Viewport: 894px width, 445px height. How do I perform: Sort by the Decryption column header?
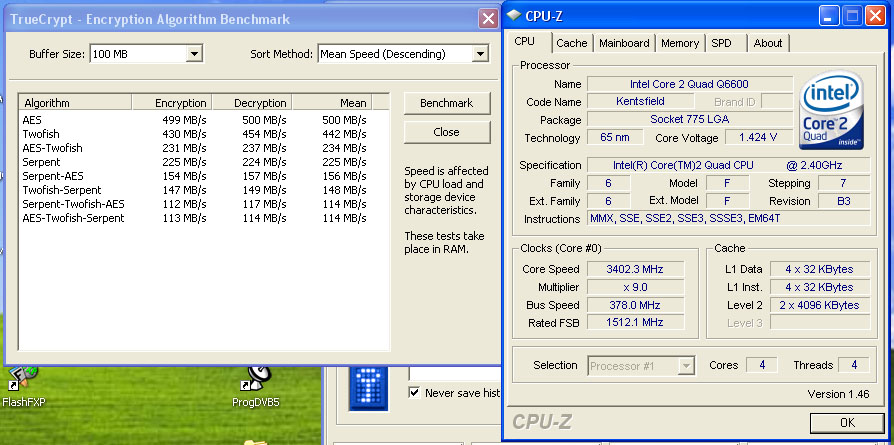click(252, 103)
